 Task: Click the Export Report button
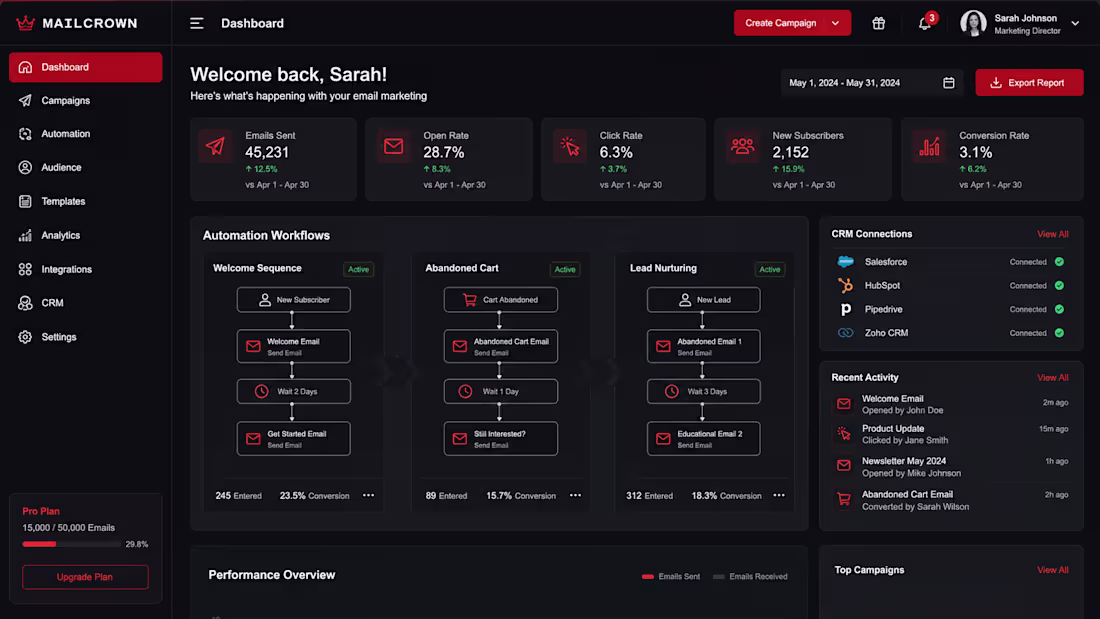[x=1029, y=83]
